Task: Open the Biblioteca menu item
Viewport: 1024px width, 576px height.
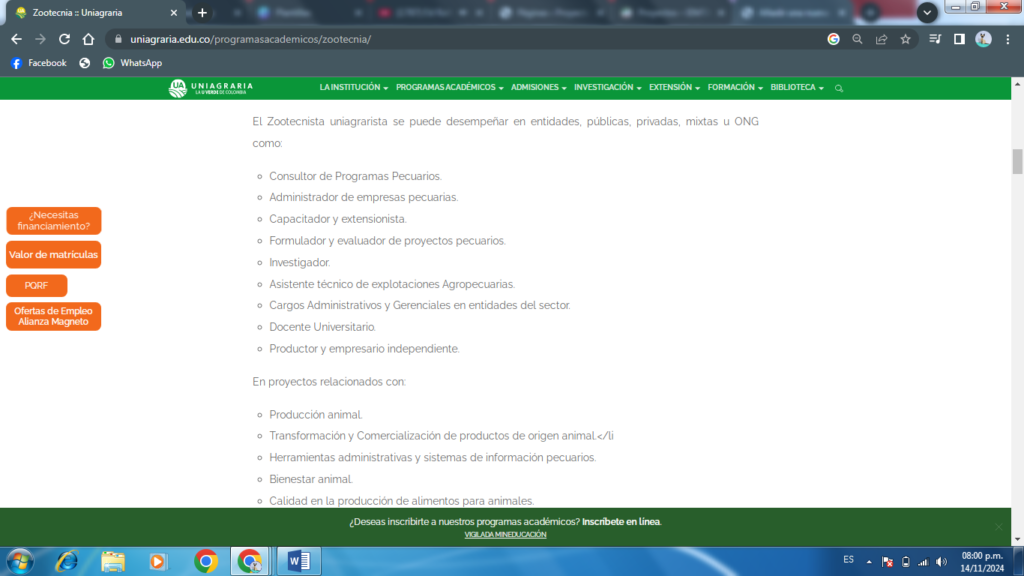Action: click(797, 88)
